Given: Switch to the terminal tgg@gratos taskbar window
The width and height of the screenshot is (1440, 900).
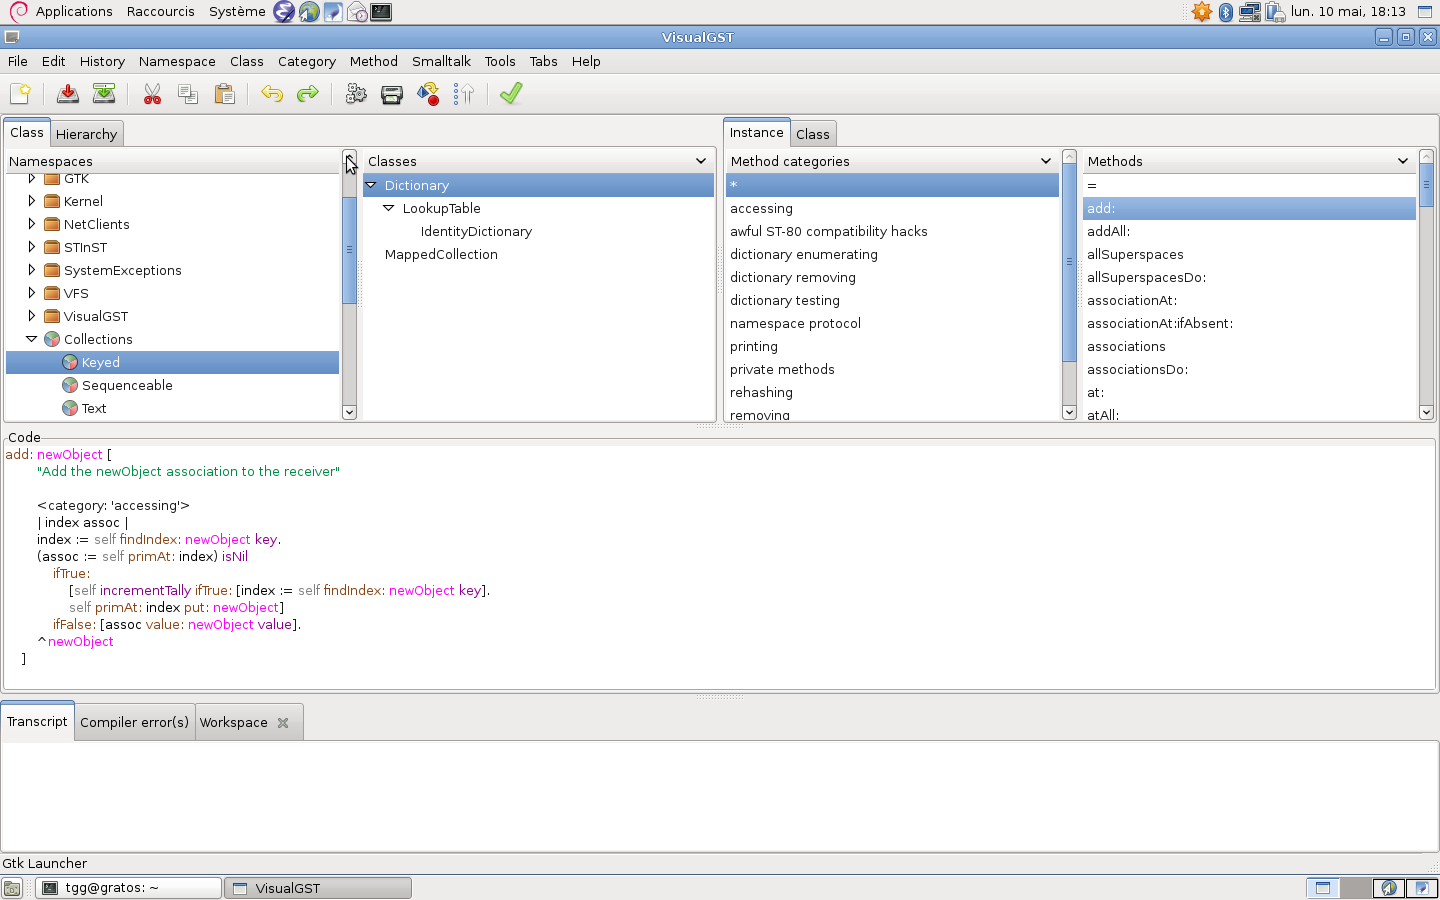Looking at the screenshot, I should tap(128, 888).
